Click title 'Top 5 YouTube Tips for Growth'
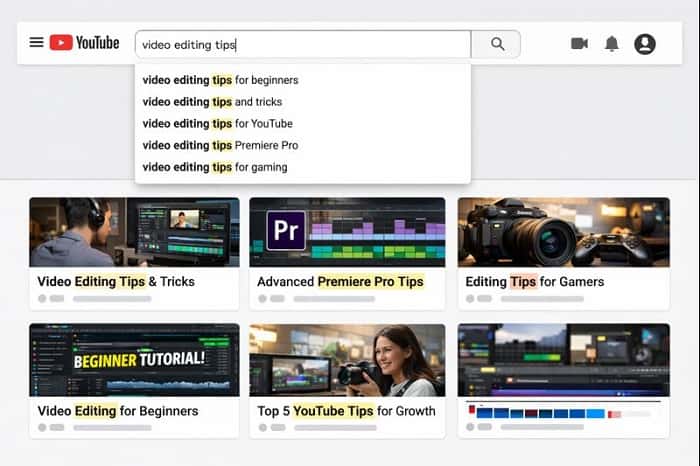 coord(346,411)
